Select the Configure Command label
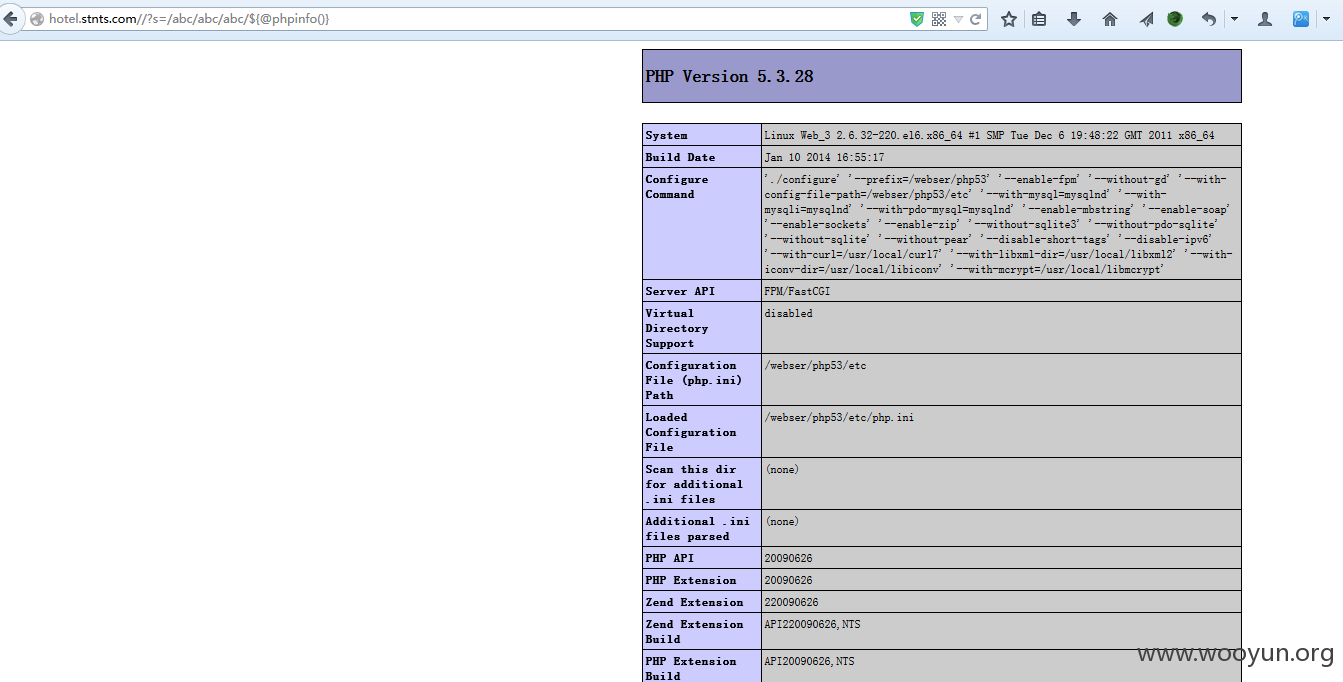1343x682 pixels. pos(702,224)
